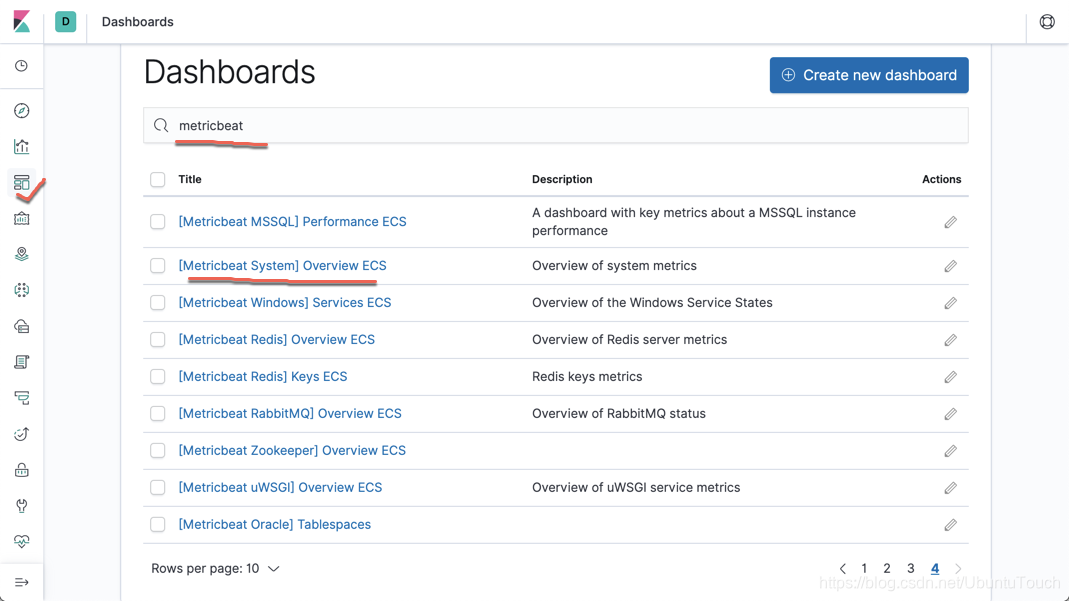Open Logs icon in sidebar
1069x601 pixels.
click(x=22, y=362)
